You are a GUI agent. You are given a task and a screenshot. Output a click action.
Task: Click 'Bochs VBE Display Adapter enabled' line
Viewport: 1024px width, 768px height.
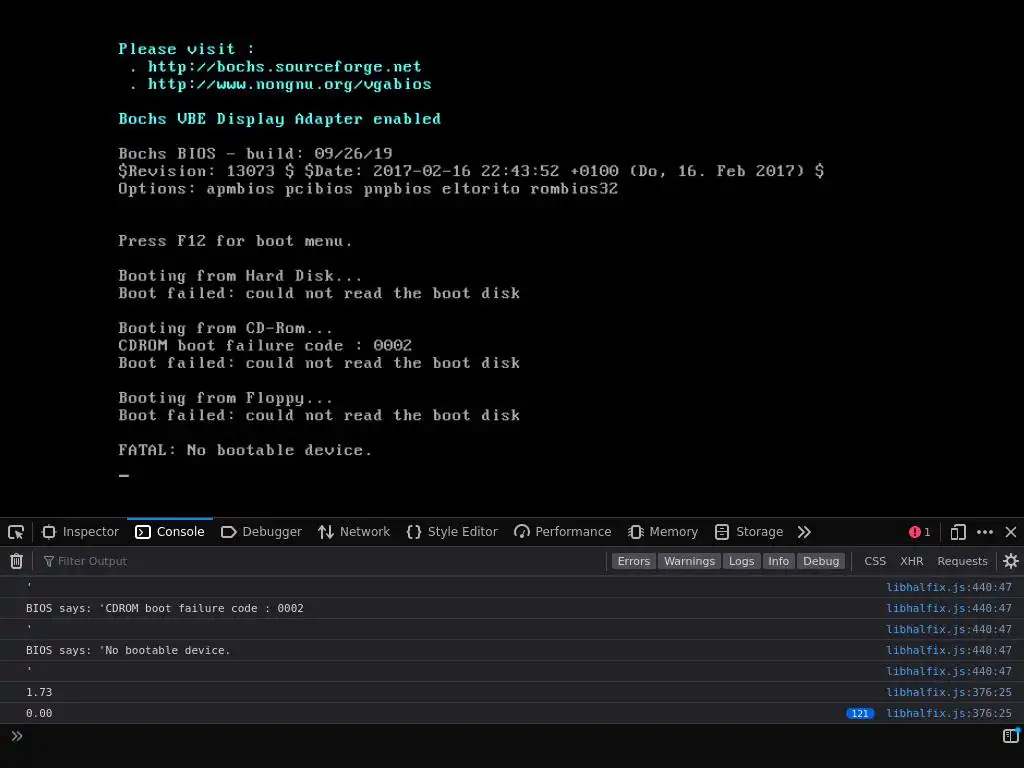pyautogui.click(x=280, y=119)
